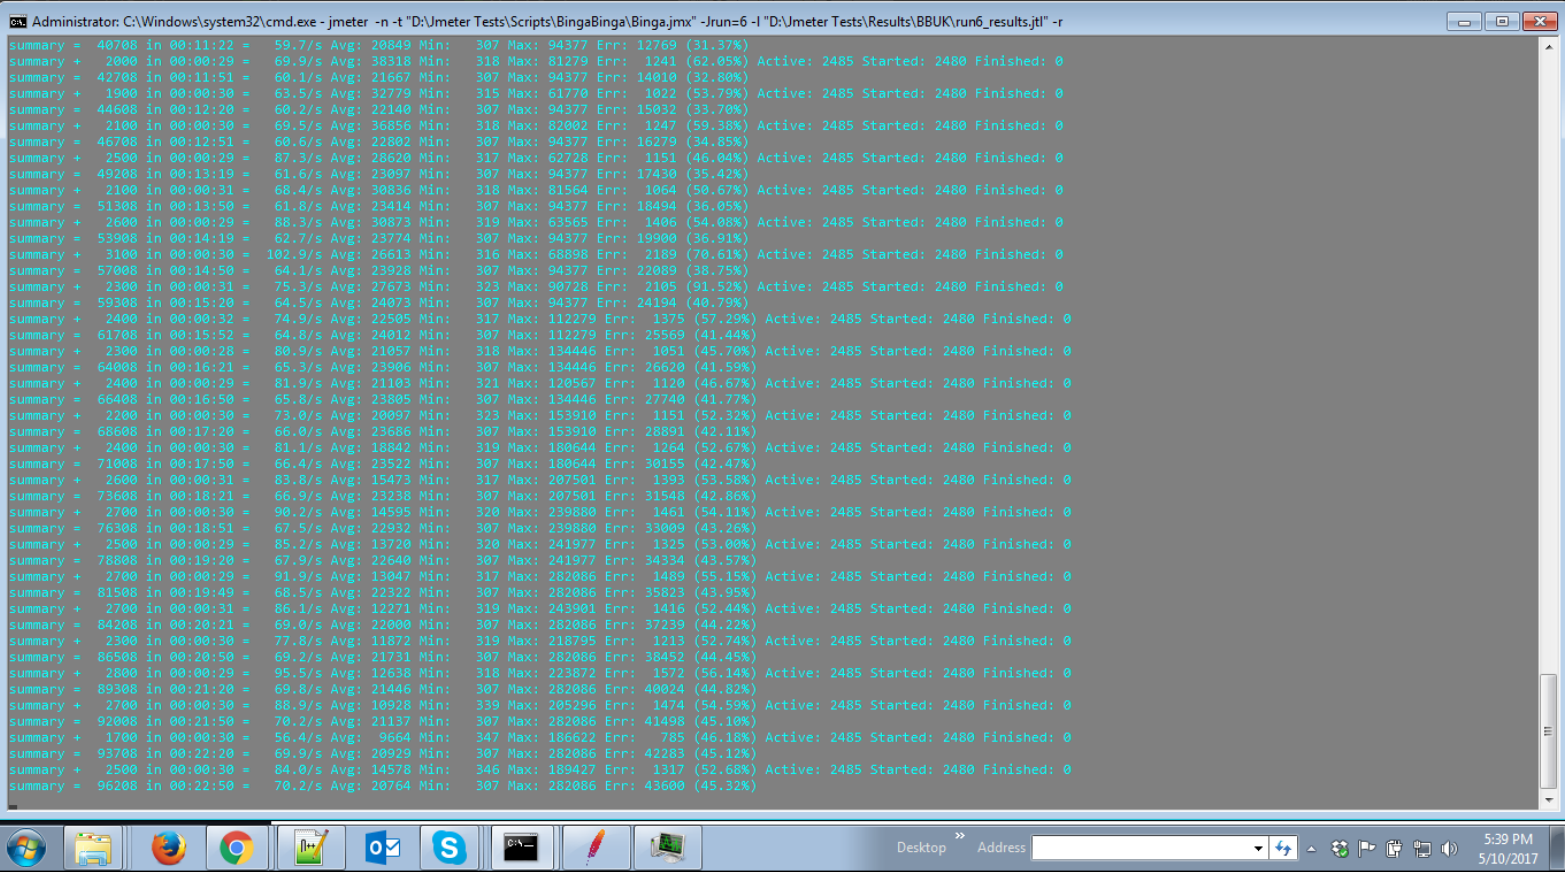Click 'Err: 12769' in the first line

click(x=636, y=45)
